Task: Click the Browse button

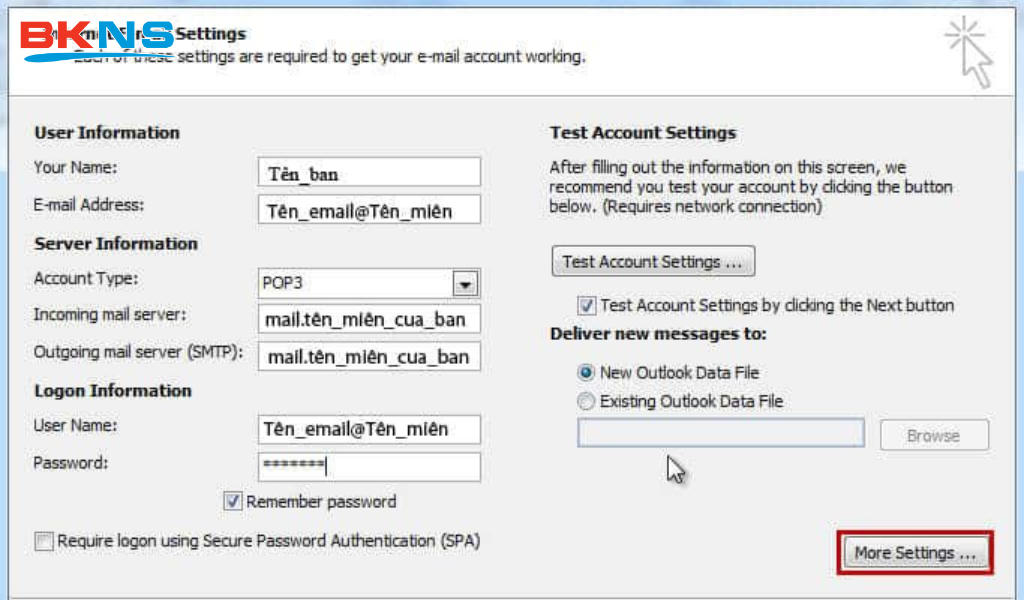Action: [x=933, y=436]
